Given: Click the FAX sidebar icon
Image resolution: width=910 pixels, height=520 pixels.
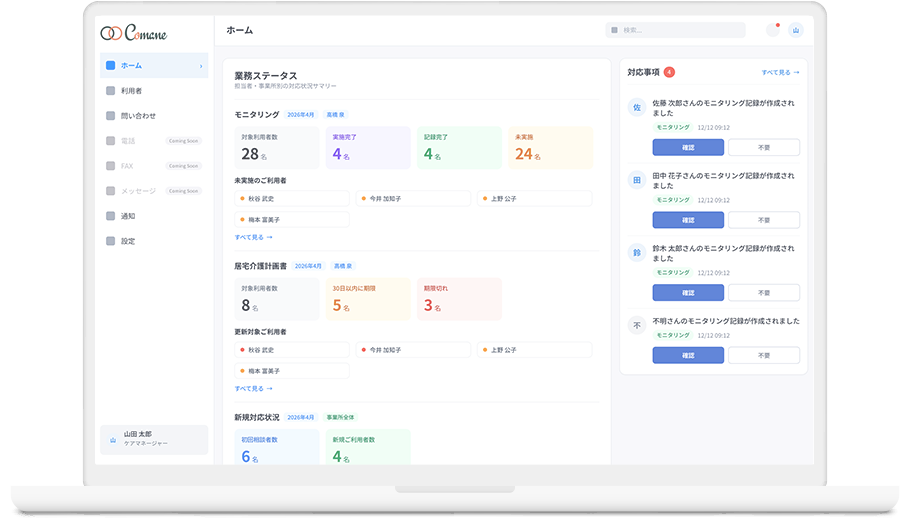Looking at the screenshot, I should click(x=110, y=165).
